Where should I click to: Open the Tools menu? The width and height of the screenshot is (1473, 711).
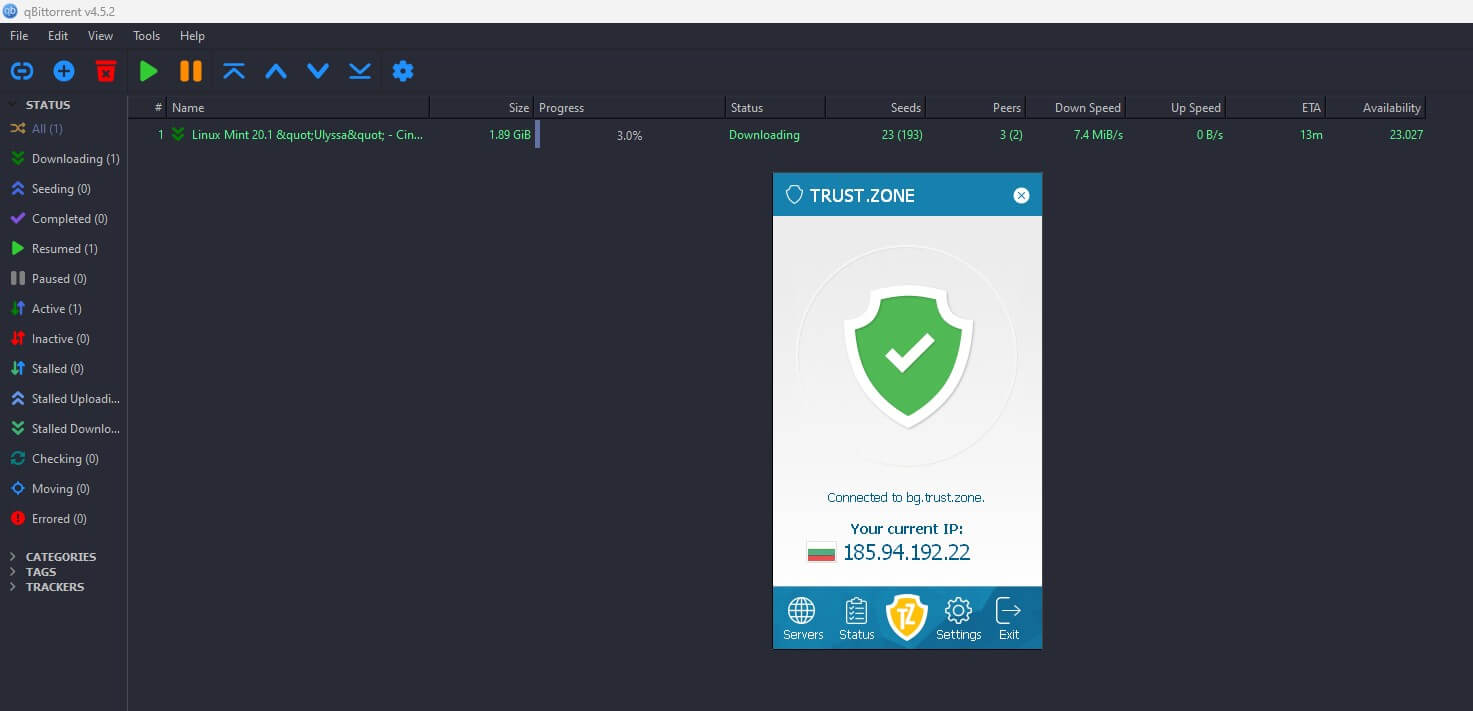click(146, 36)
